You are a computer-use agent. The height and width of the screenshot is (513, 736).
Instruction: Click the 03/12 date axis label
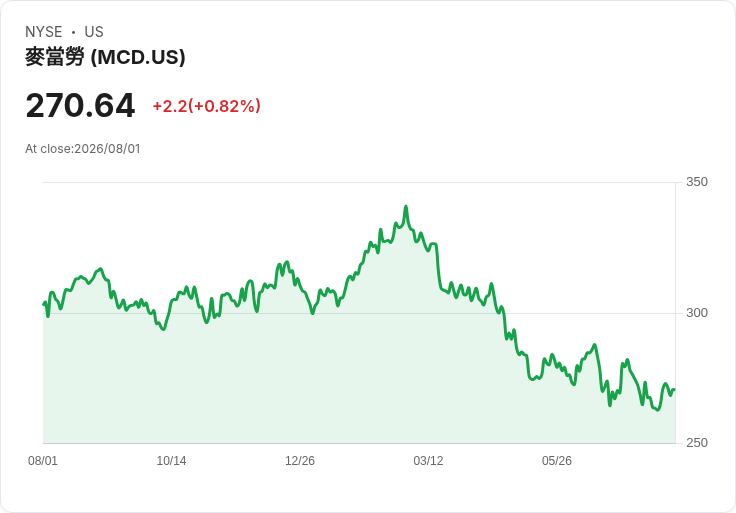pos(428,461)
